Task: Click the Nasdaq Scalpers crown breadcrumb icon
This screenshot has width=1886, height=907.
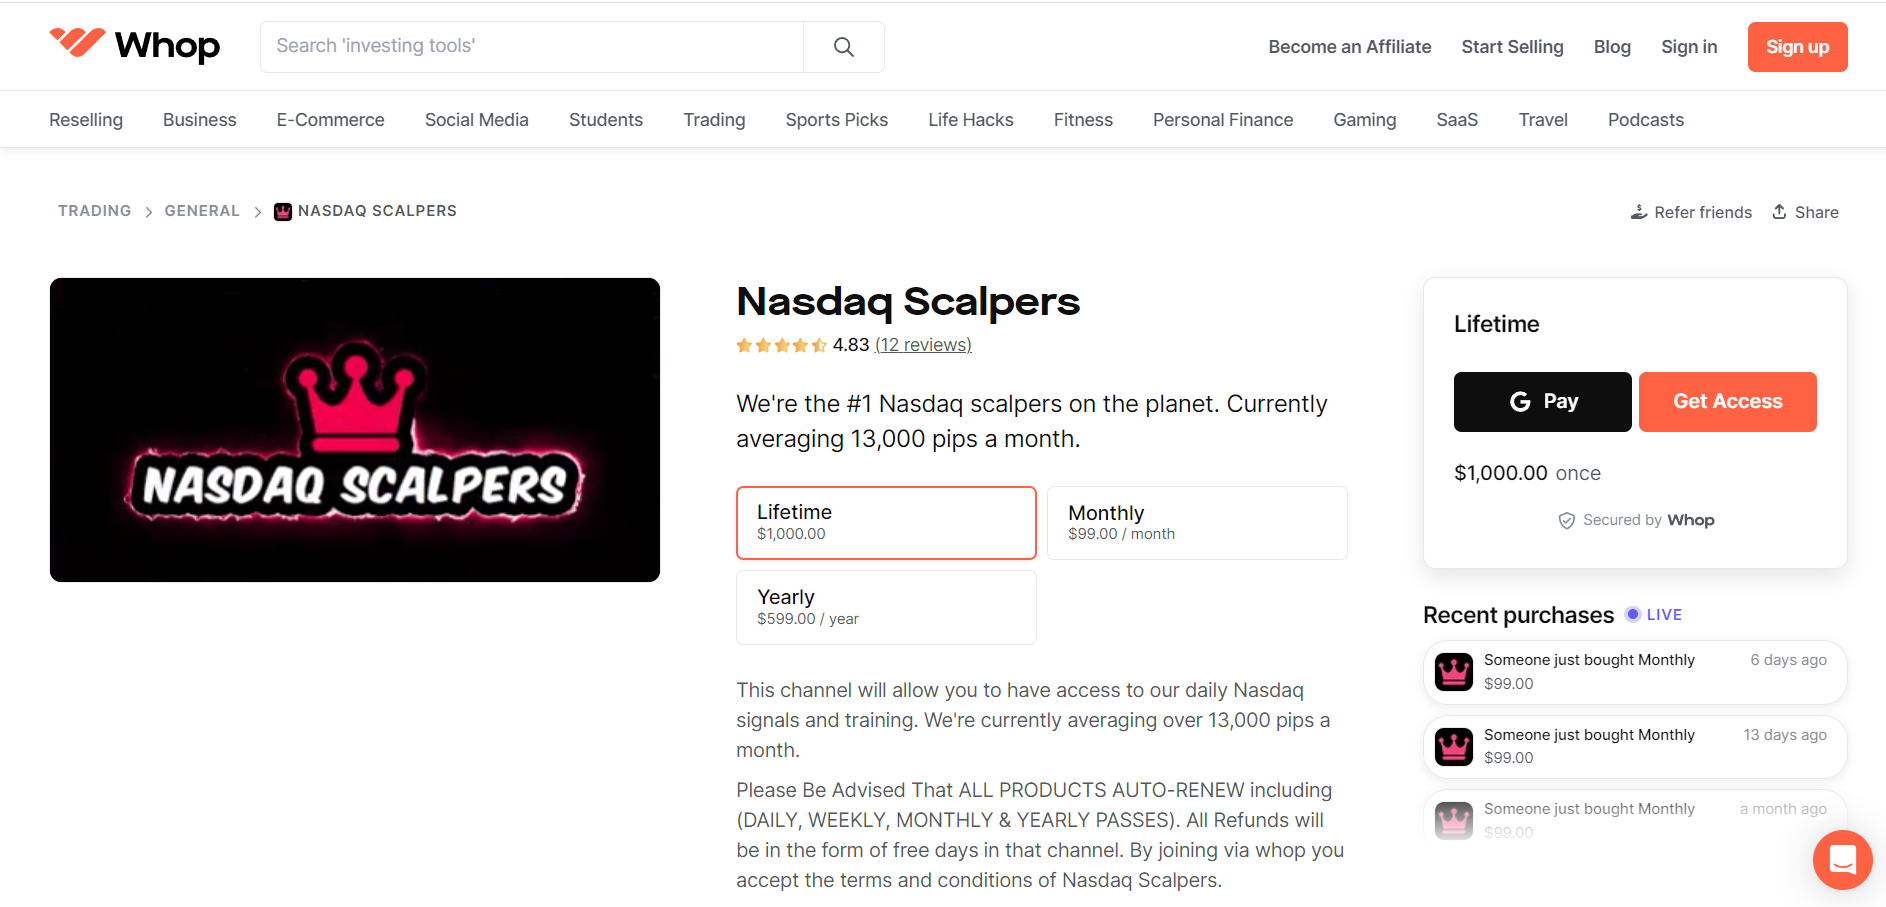Action: pos(281,211)
